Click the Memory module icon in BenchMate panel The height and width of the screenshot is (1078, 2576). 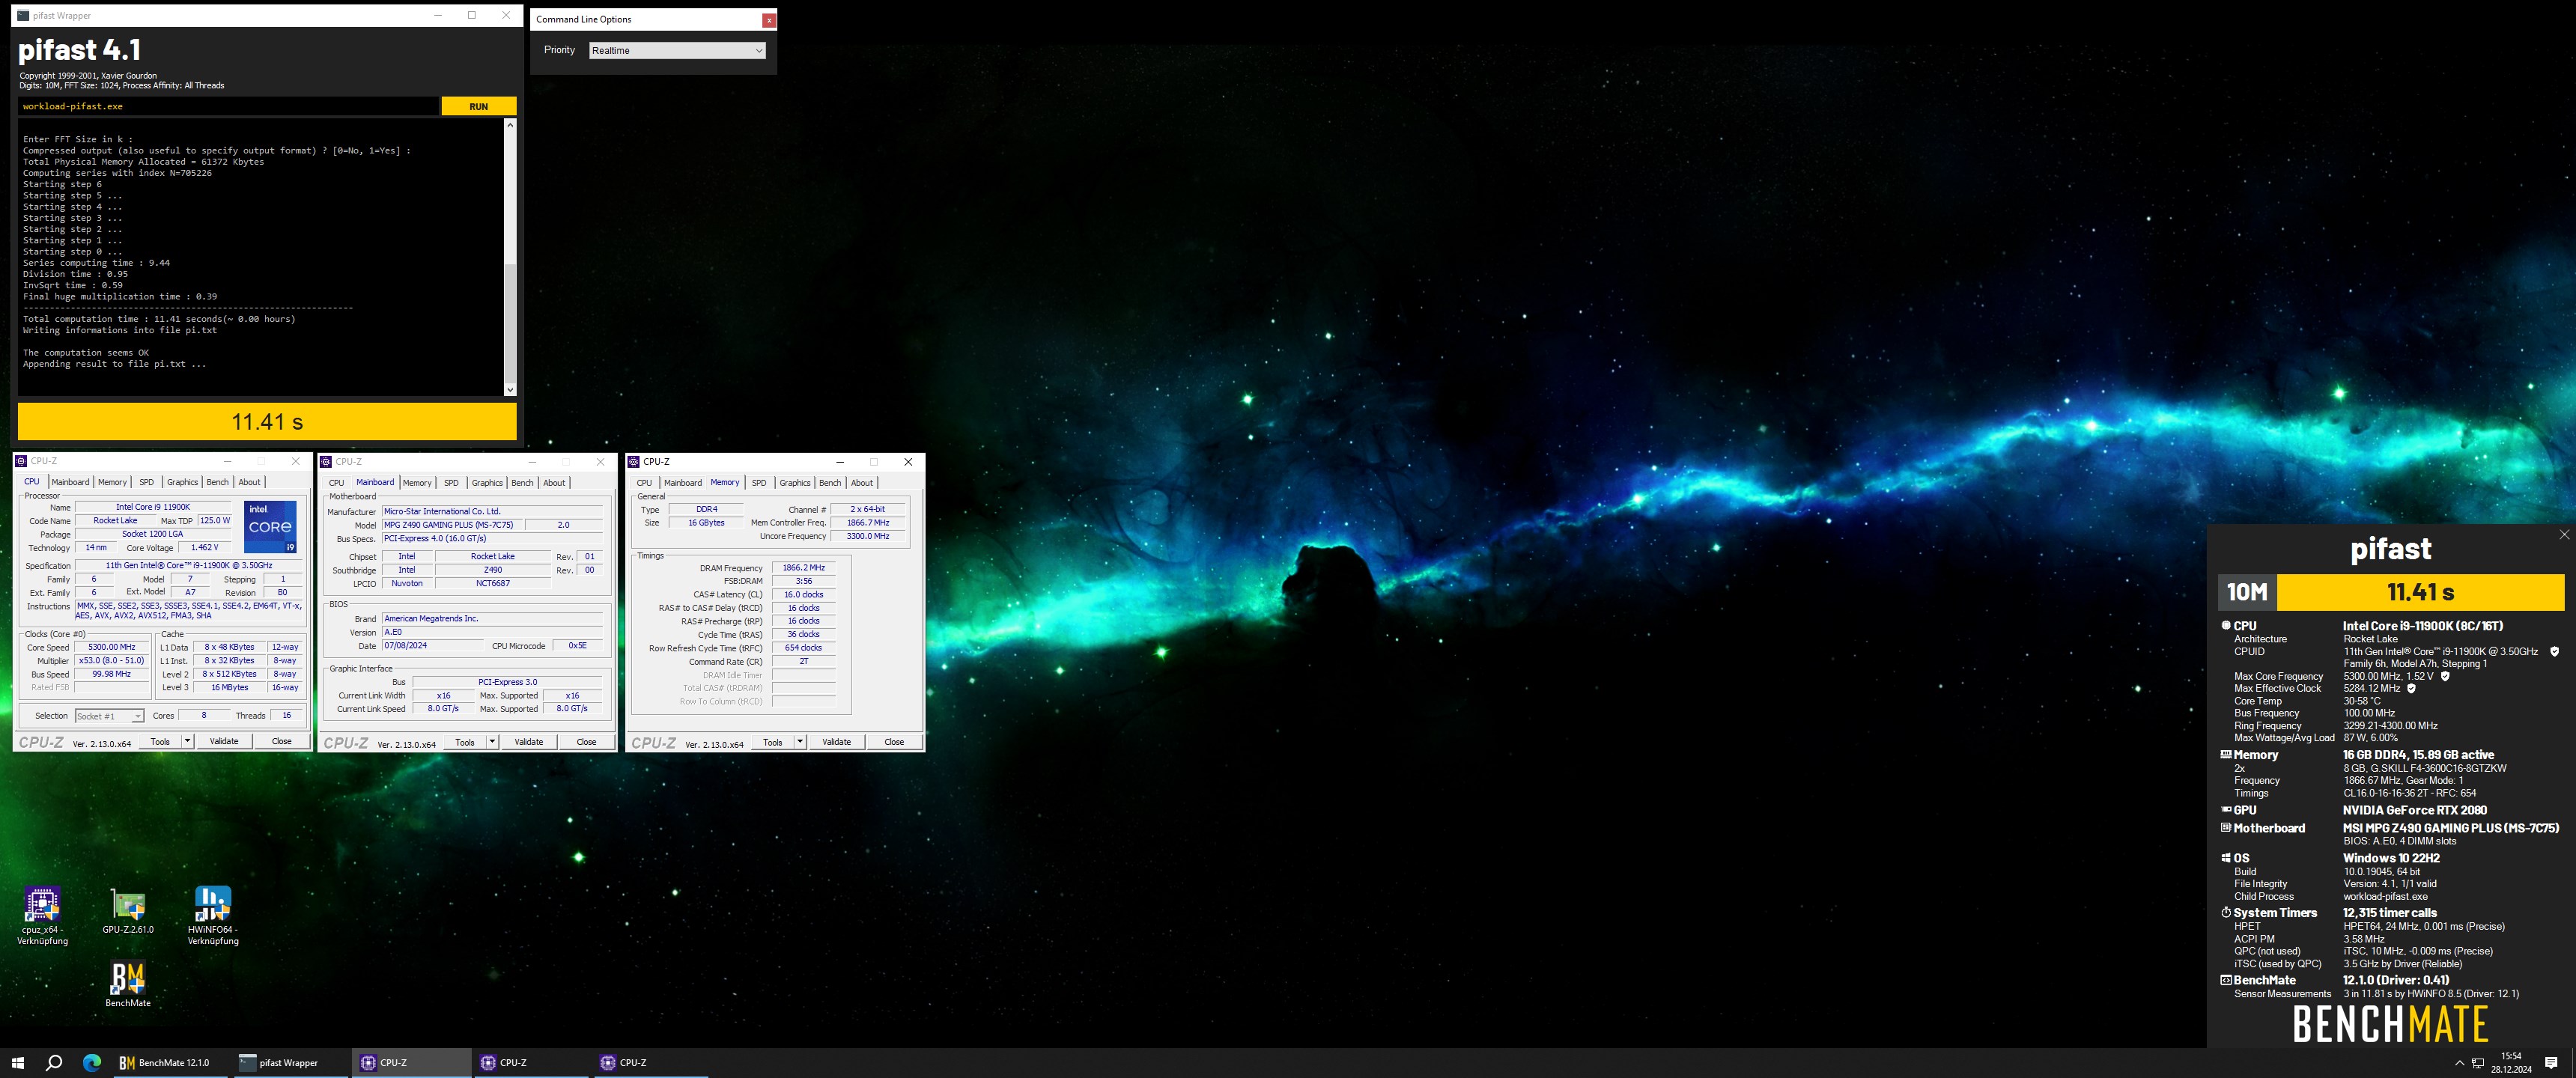tap(2226, 754)
